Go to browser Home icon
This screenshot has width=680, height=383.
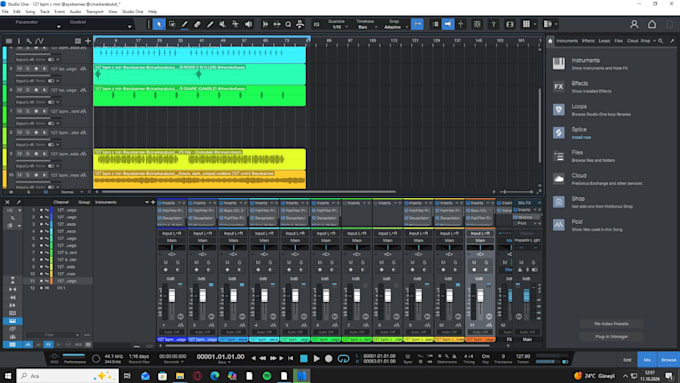[x=550, y=41]
